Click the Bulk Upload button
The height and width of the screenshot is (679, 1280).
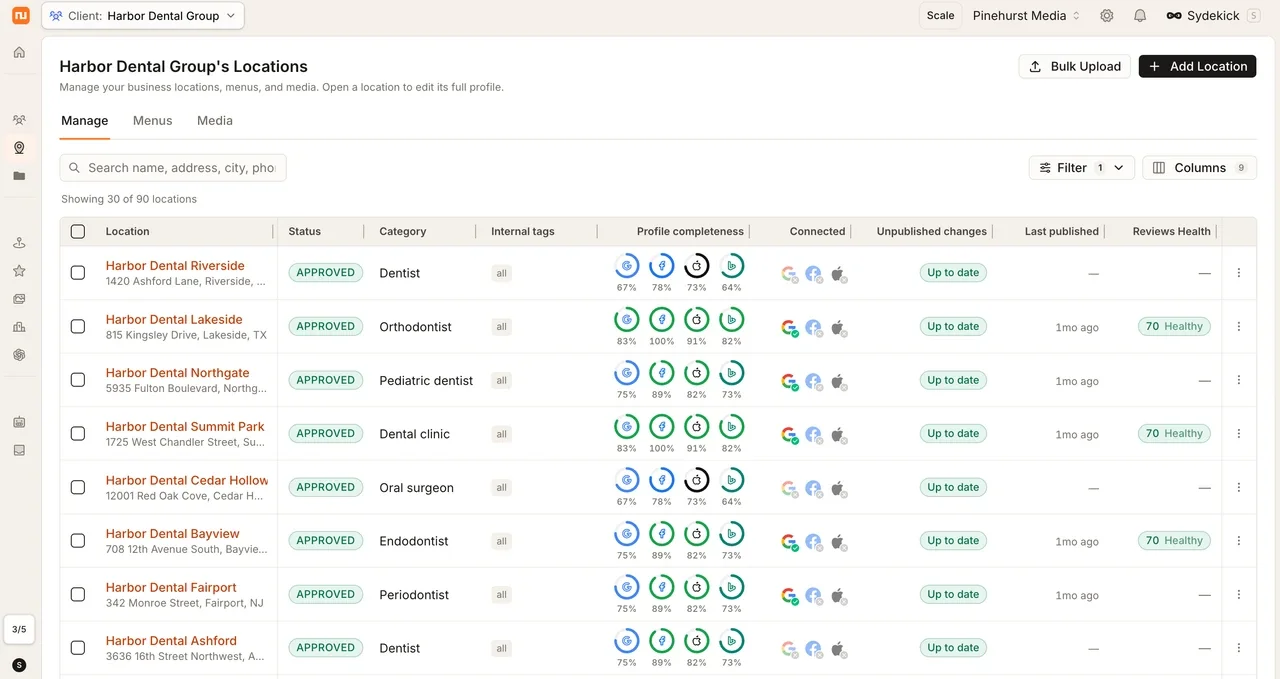click(1075, 66)
